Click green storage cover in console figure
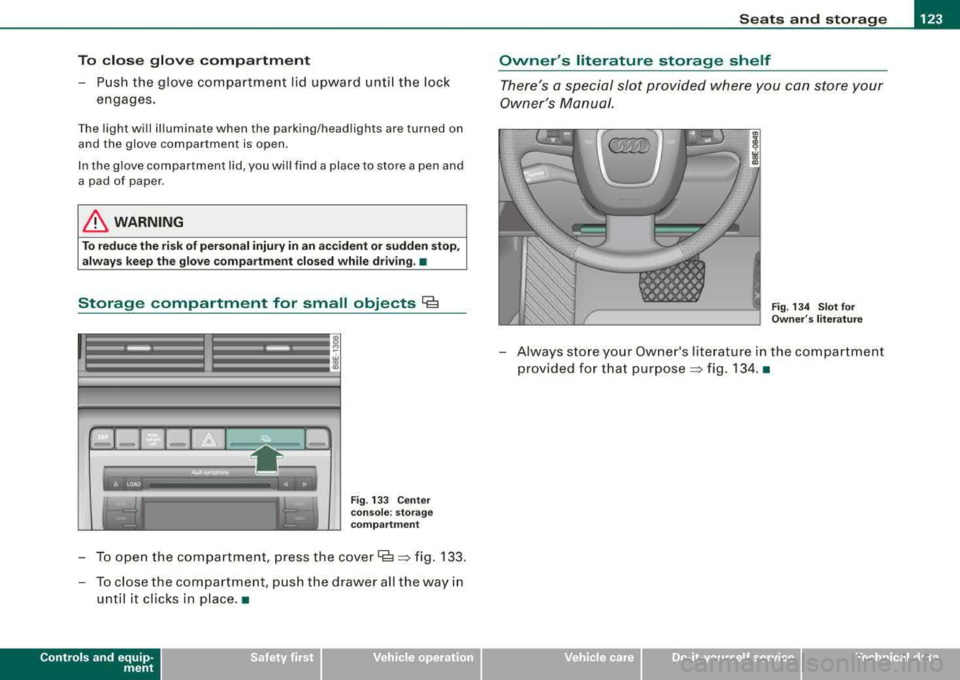 pyautogui.click(x=265, y=438)
